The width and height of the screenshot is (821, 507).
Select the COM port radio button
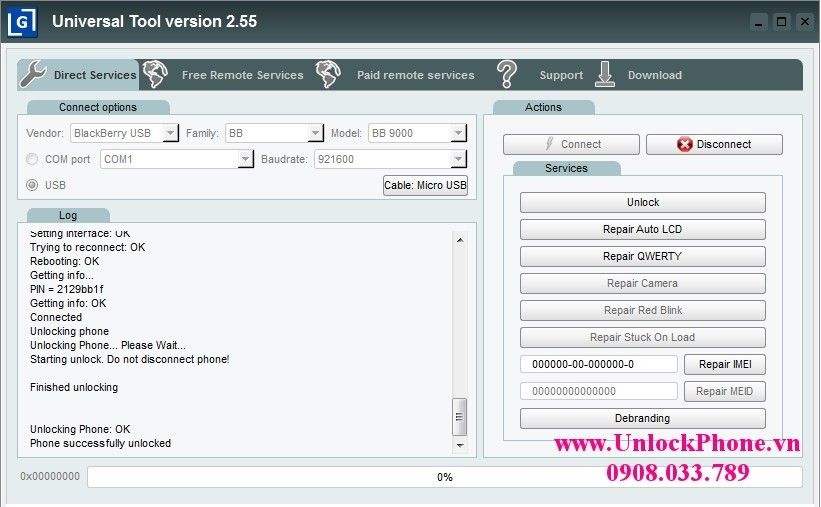[33, 159]
